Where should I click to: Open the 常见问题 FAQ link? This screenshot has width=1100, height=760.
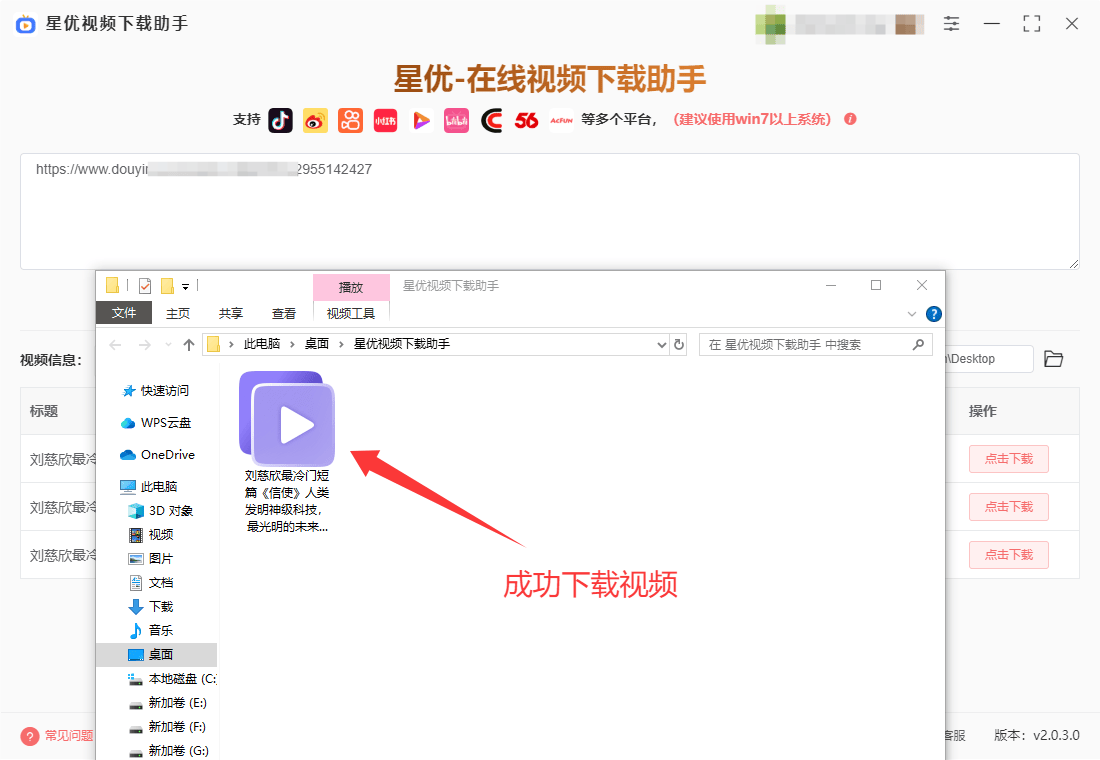tap(62, 736)
